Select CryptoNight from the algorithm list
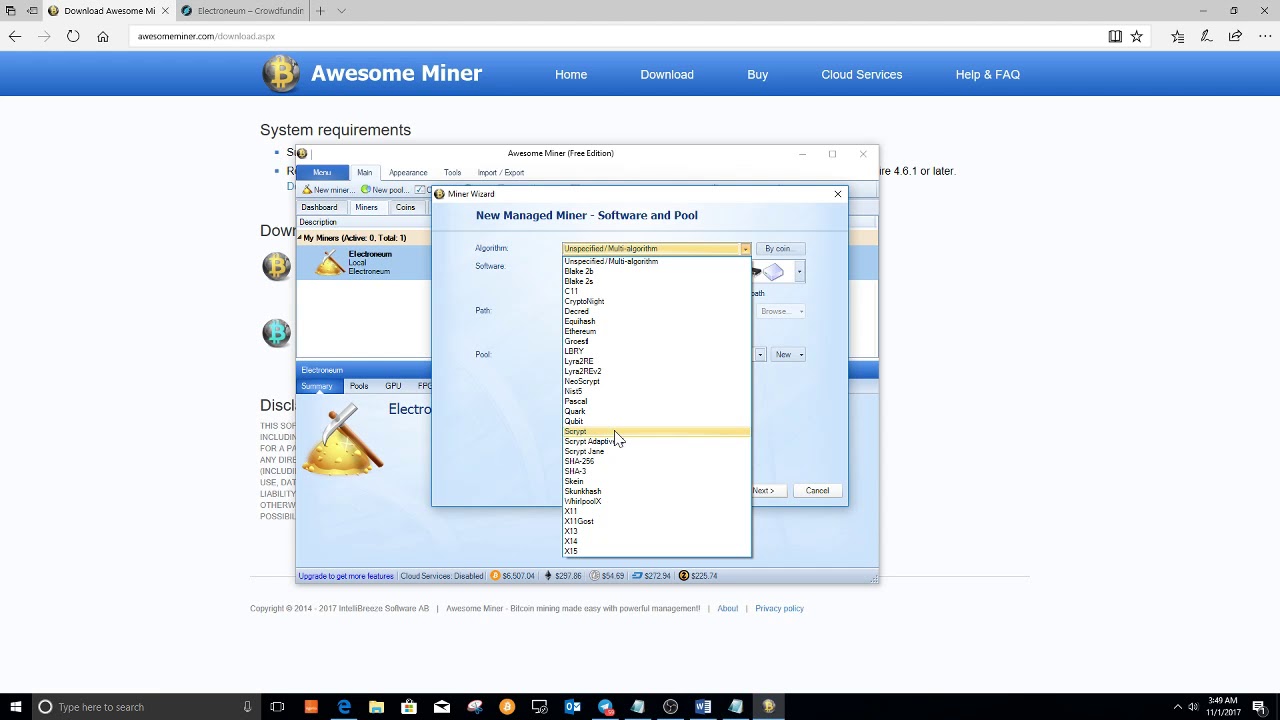The width and height of the screenshot is (1280, 720). [x=656, y=302]
